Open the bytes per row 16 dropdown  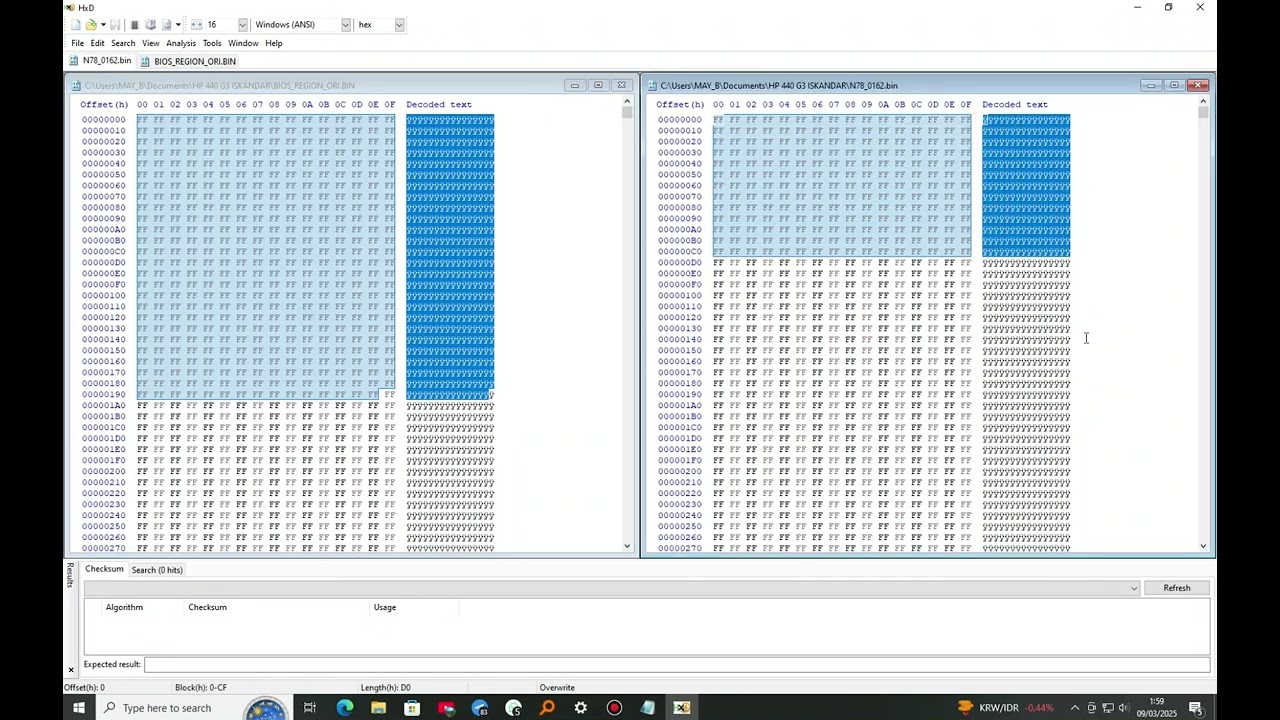242,25
